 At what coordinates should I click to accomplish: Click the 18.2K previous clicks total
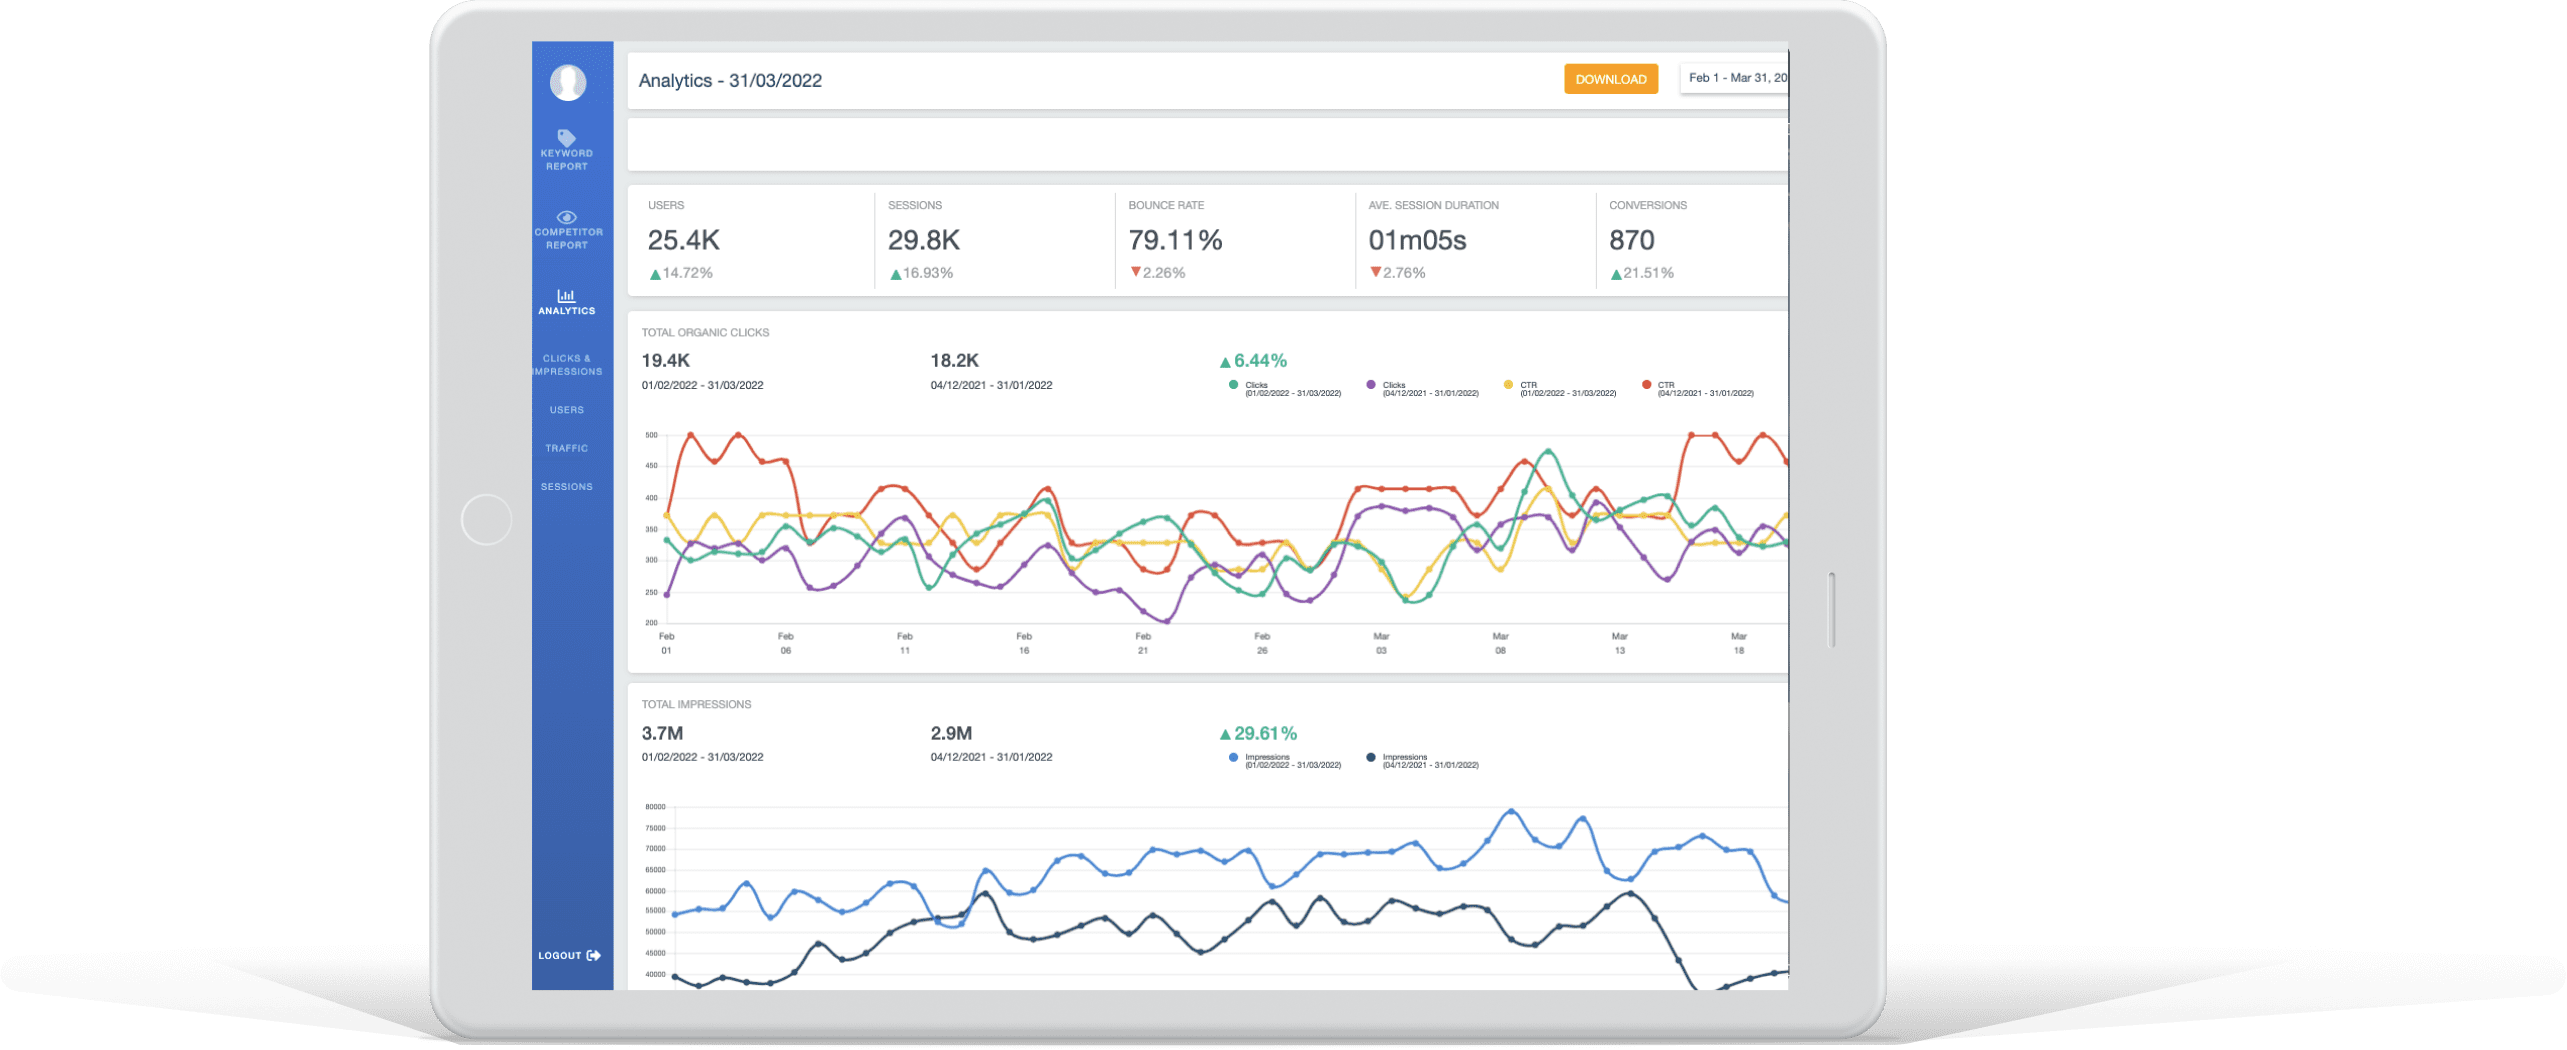pos(954,361)
